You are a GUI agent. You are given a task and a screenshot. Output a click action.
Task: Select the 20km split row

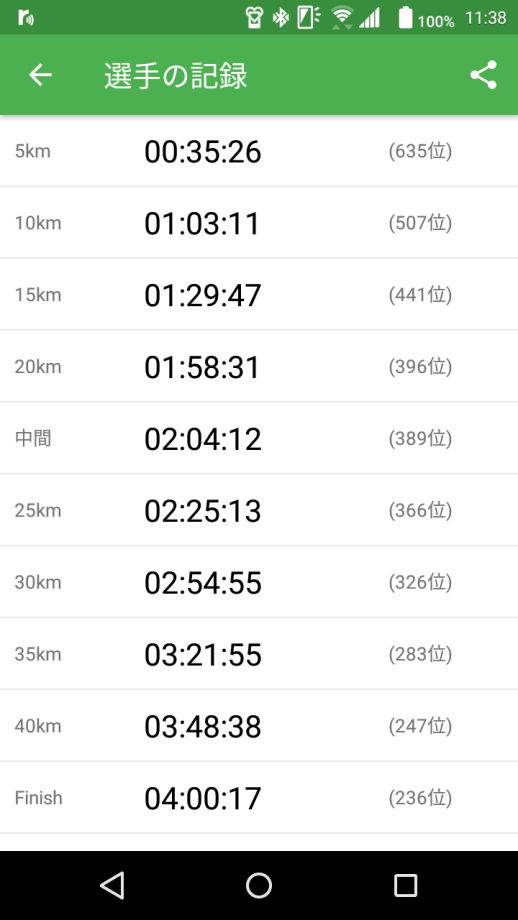259,367
